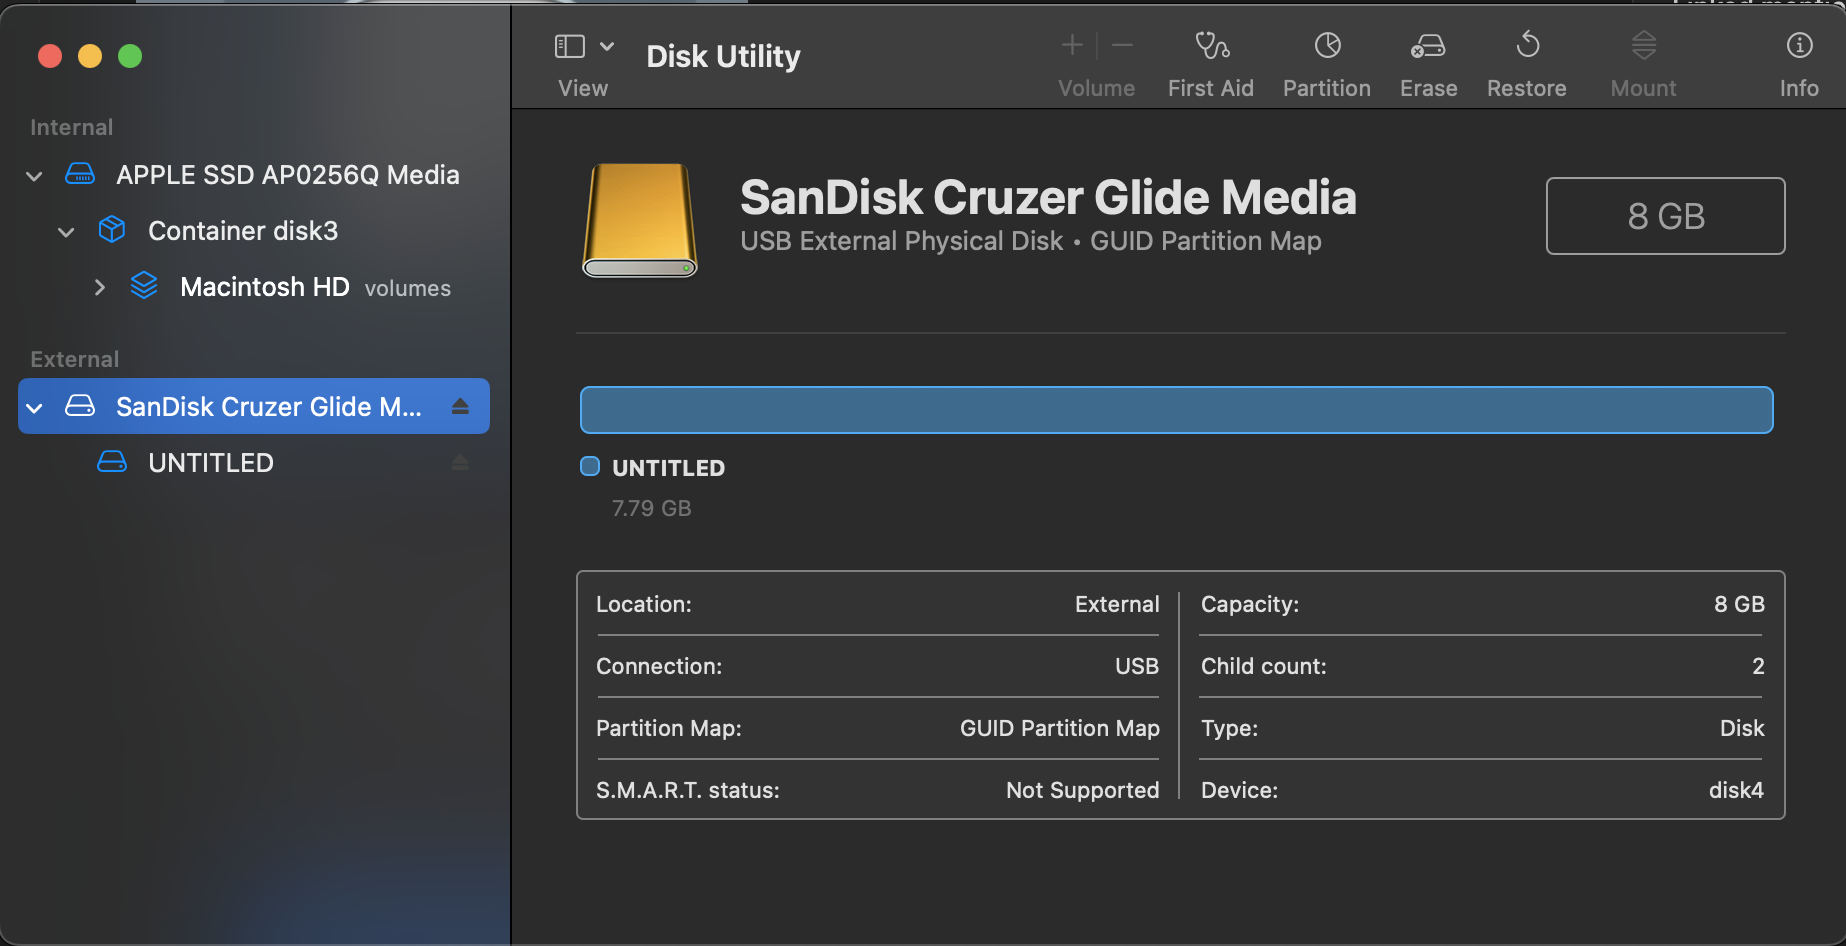Click the Not Supported S.M.A.R.T. value
Screen dimensions: 1846x946
tap(1082, 790)
